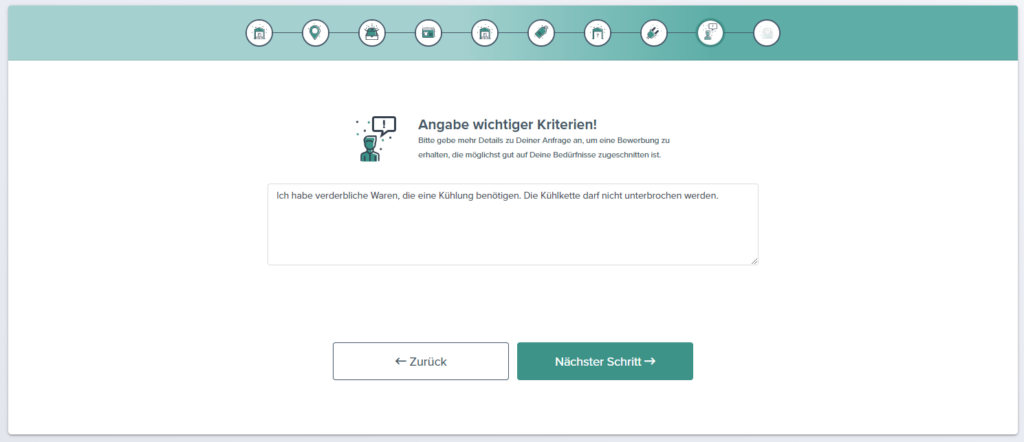This screenshot has width=1024, height=442.
Task: Focus the criteria details text area
Action: (x=513, y=224)
